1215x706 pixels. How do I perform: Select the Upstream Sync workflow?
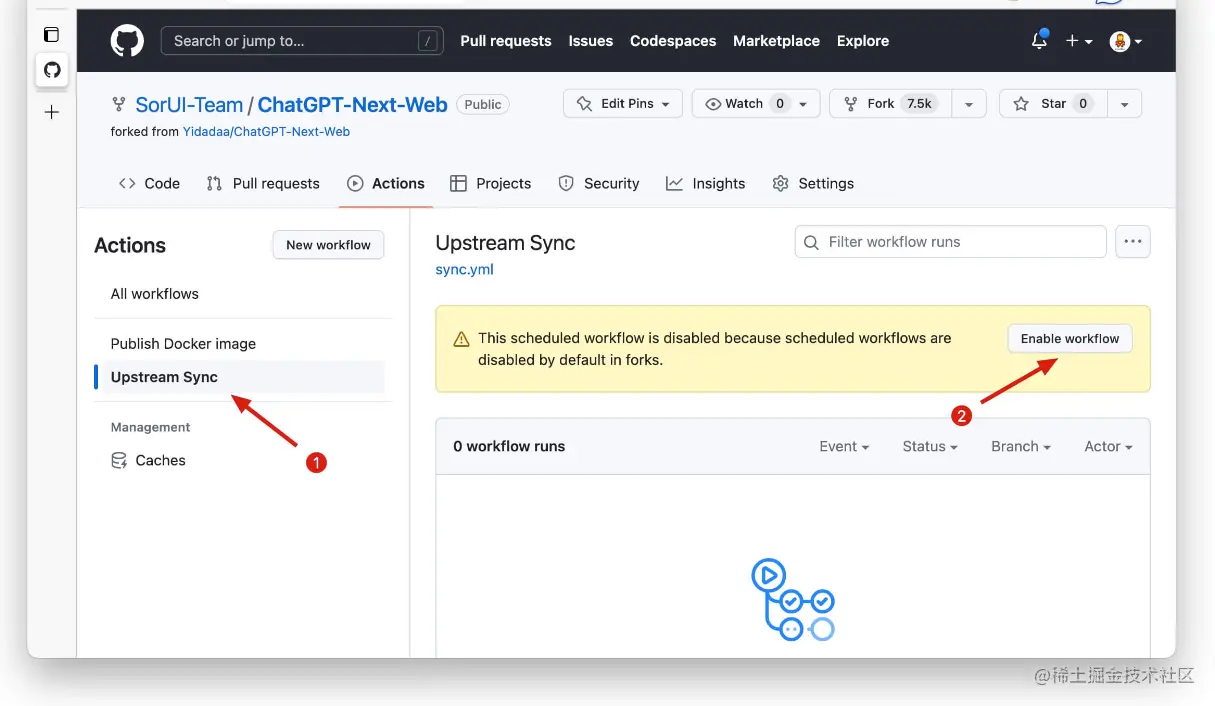click(239, 377)
